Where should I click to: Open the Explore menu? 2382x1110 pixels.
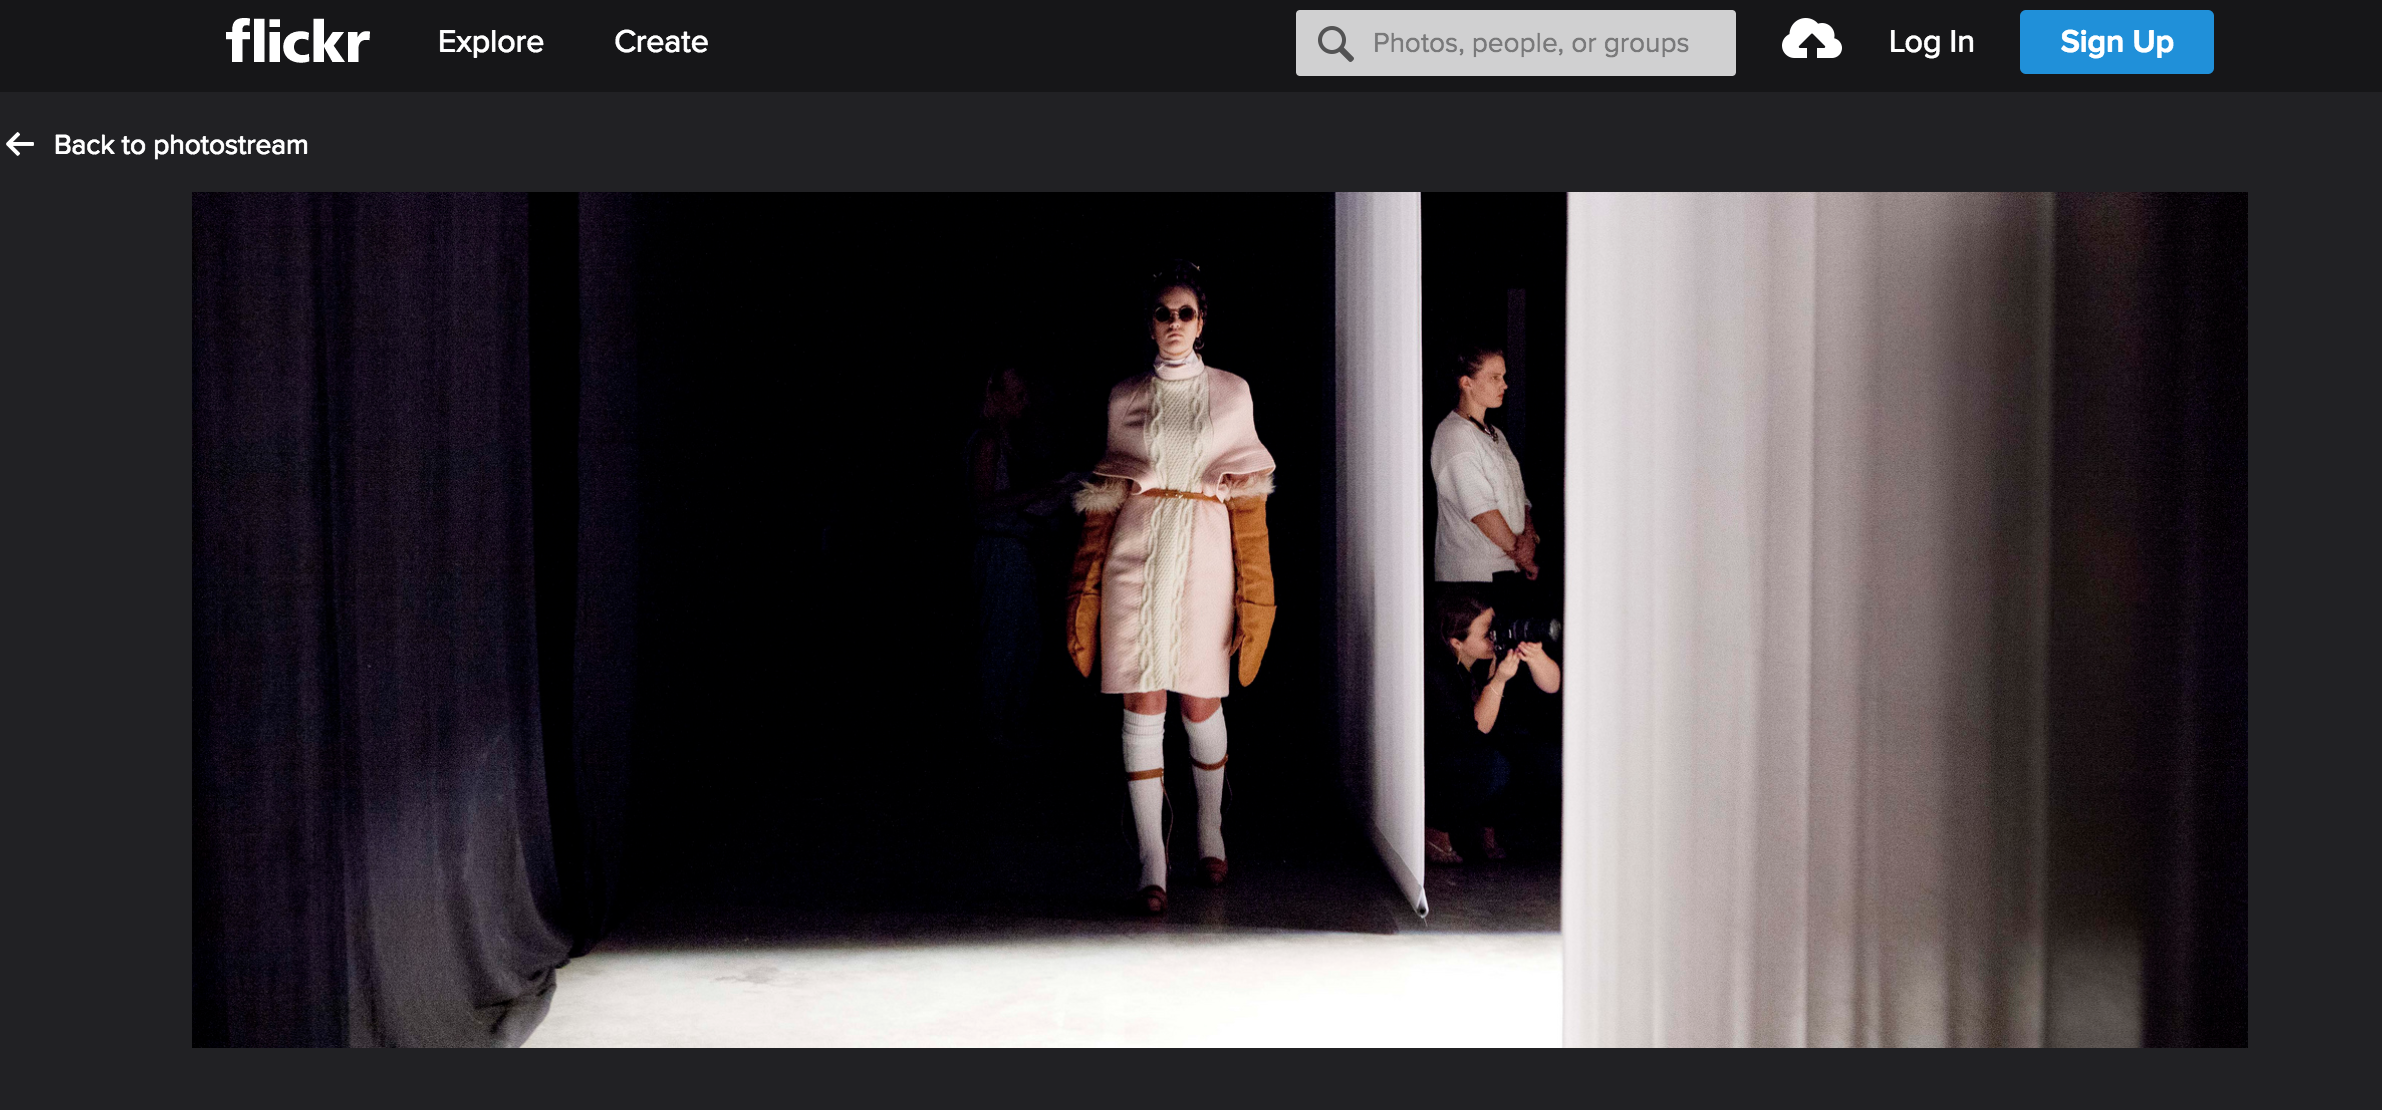490,42
